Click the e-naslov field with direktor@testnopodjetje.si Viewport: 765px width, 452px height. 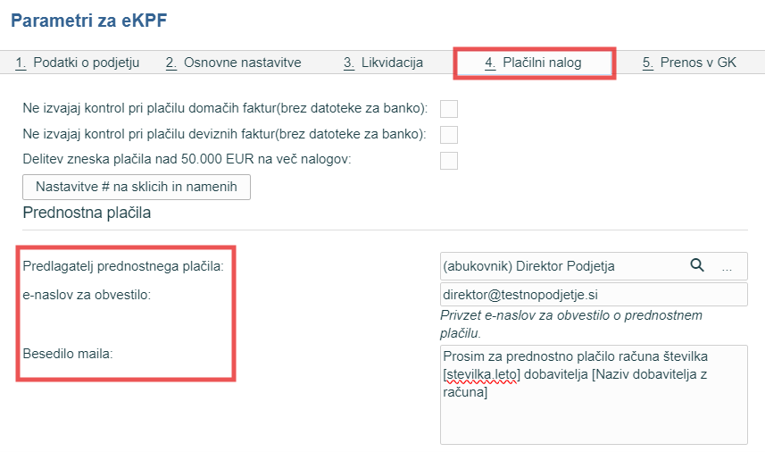pos(594,294)
